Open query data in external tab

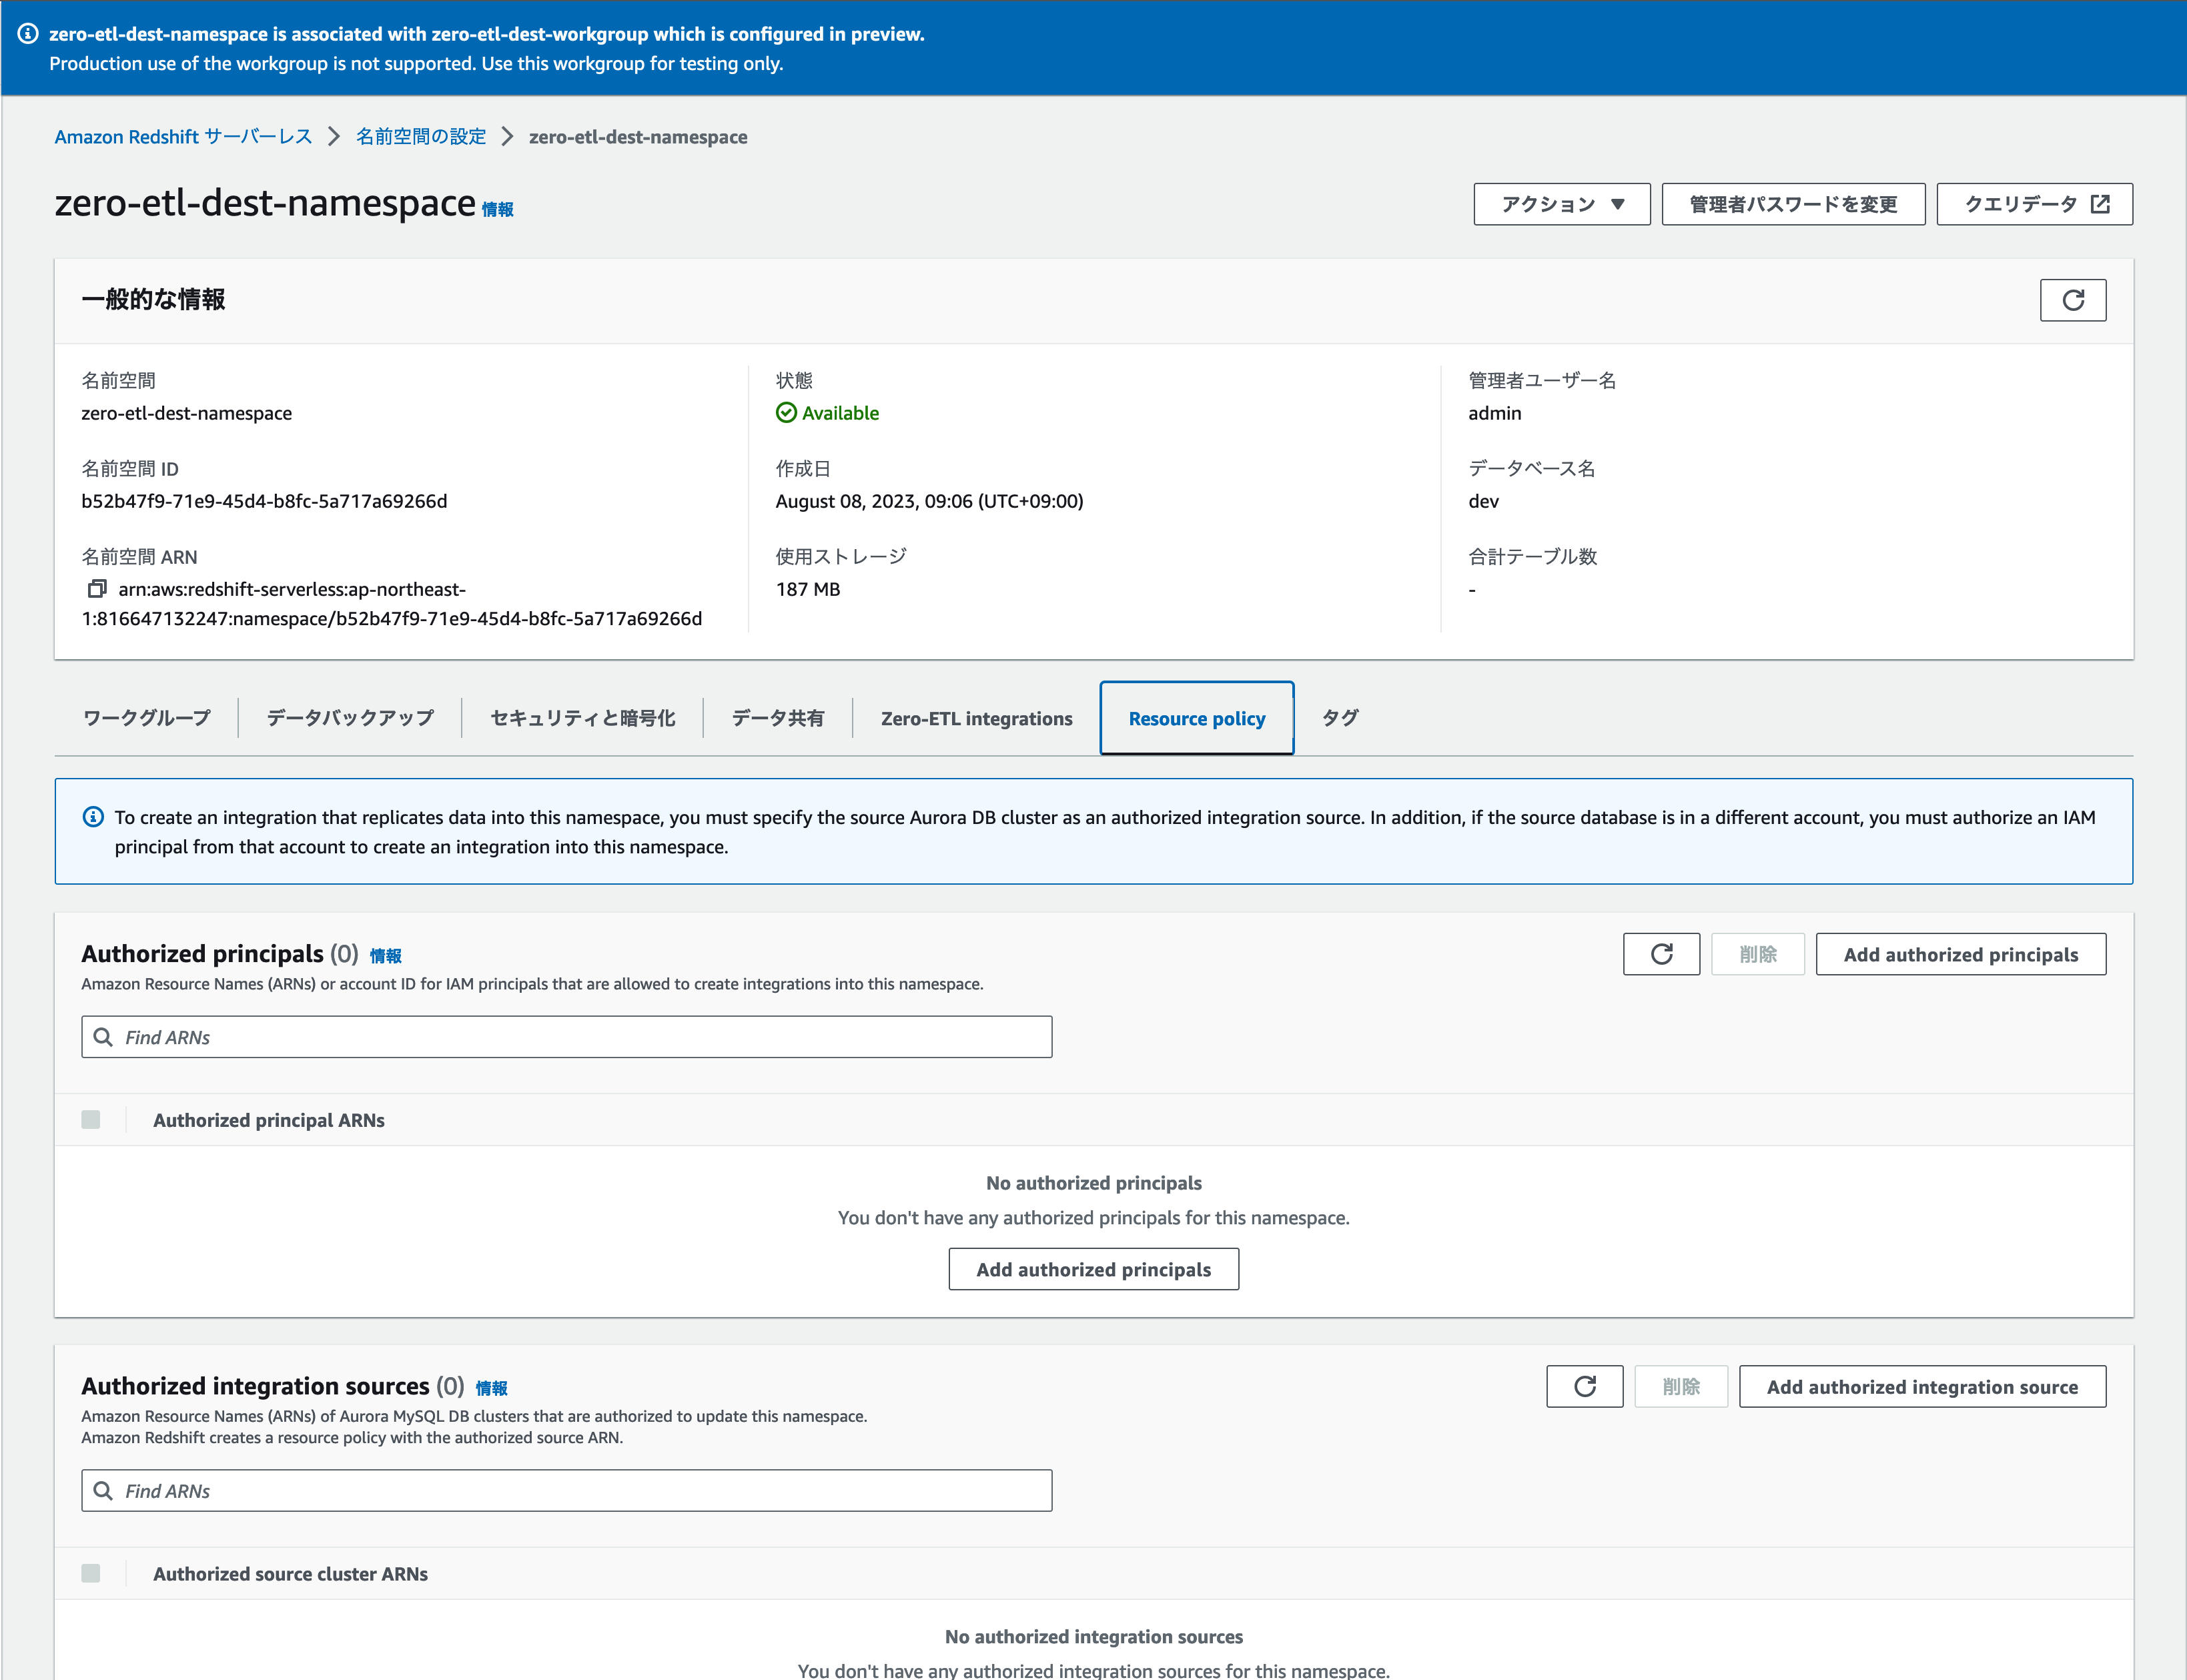2034,204
